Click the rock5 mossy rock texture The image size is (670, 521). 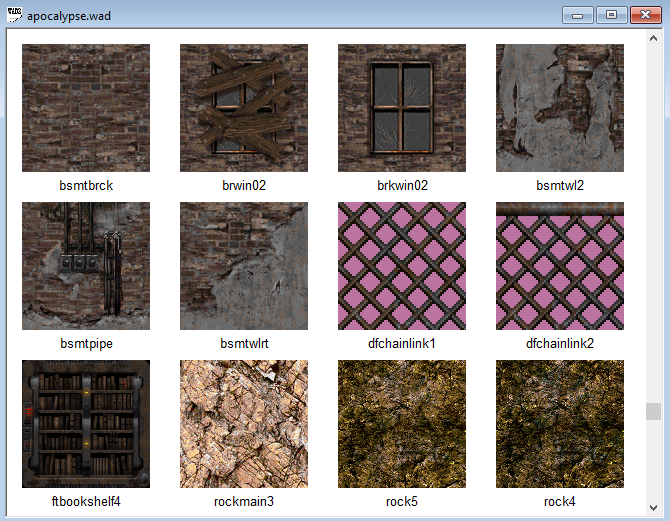point(402,424)
